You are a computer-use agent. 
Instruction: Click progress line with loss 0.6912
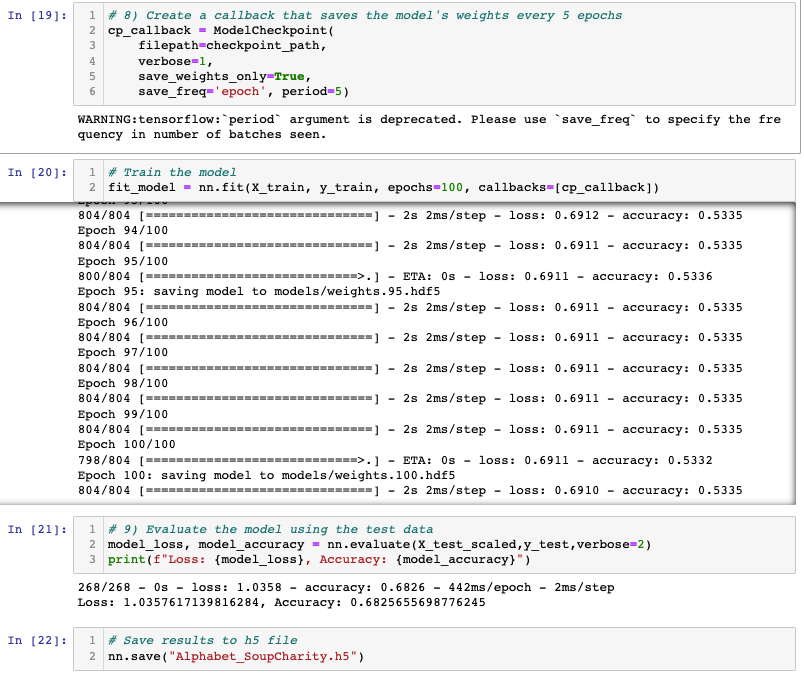[x=410, y=215]
